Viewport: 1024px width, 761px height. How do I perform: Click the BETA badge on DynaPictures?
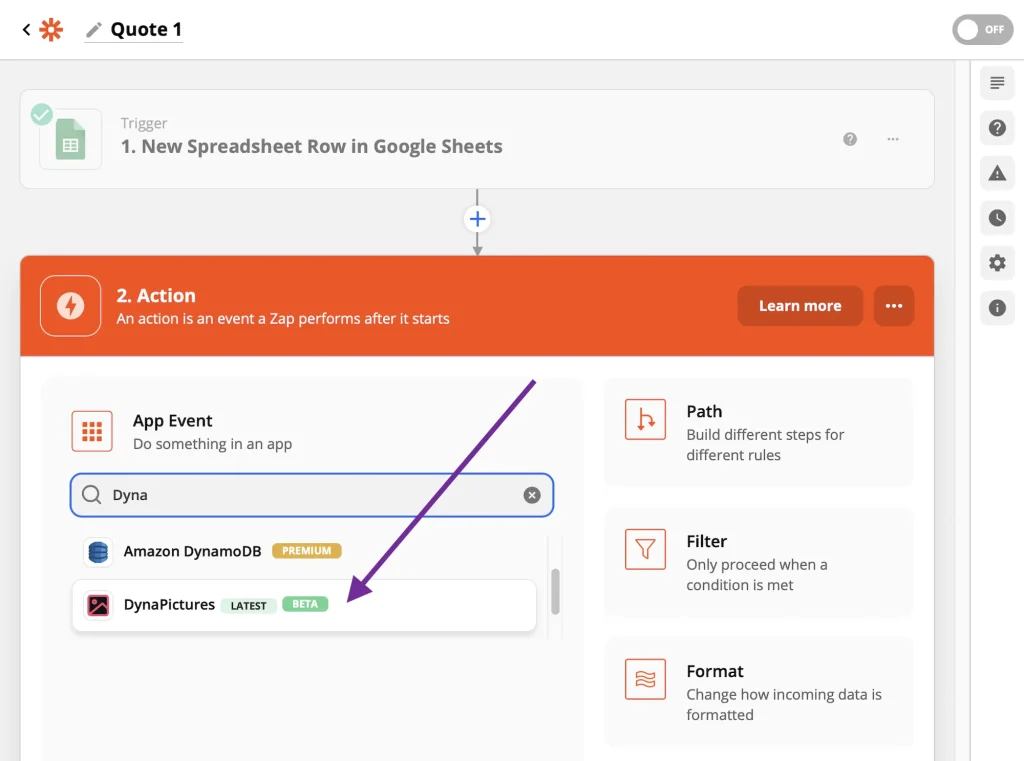pyautogui.click(x=305, y=604)
